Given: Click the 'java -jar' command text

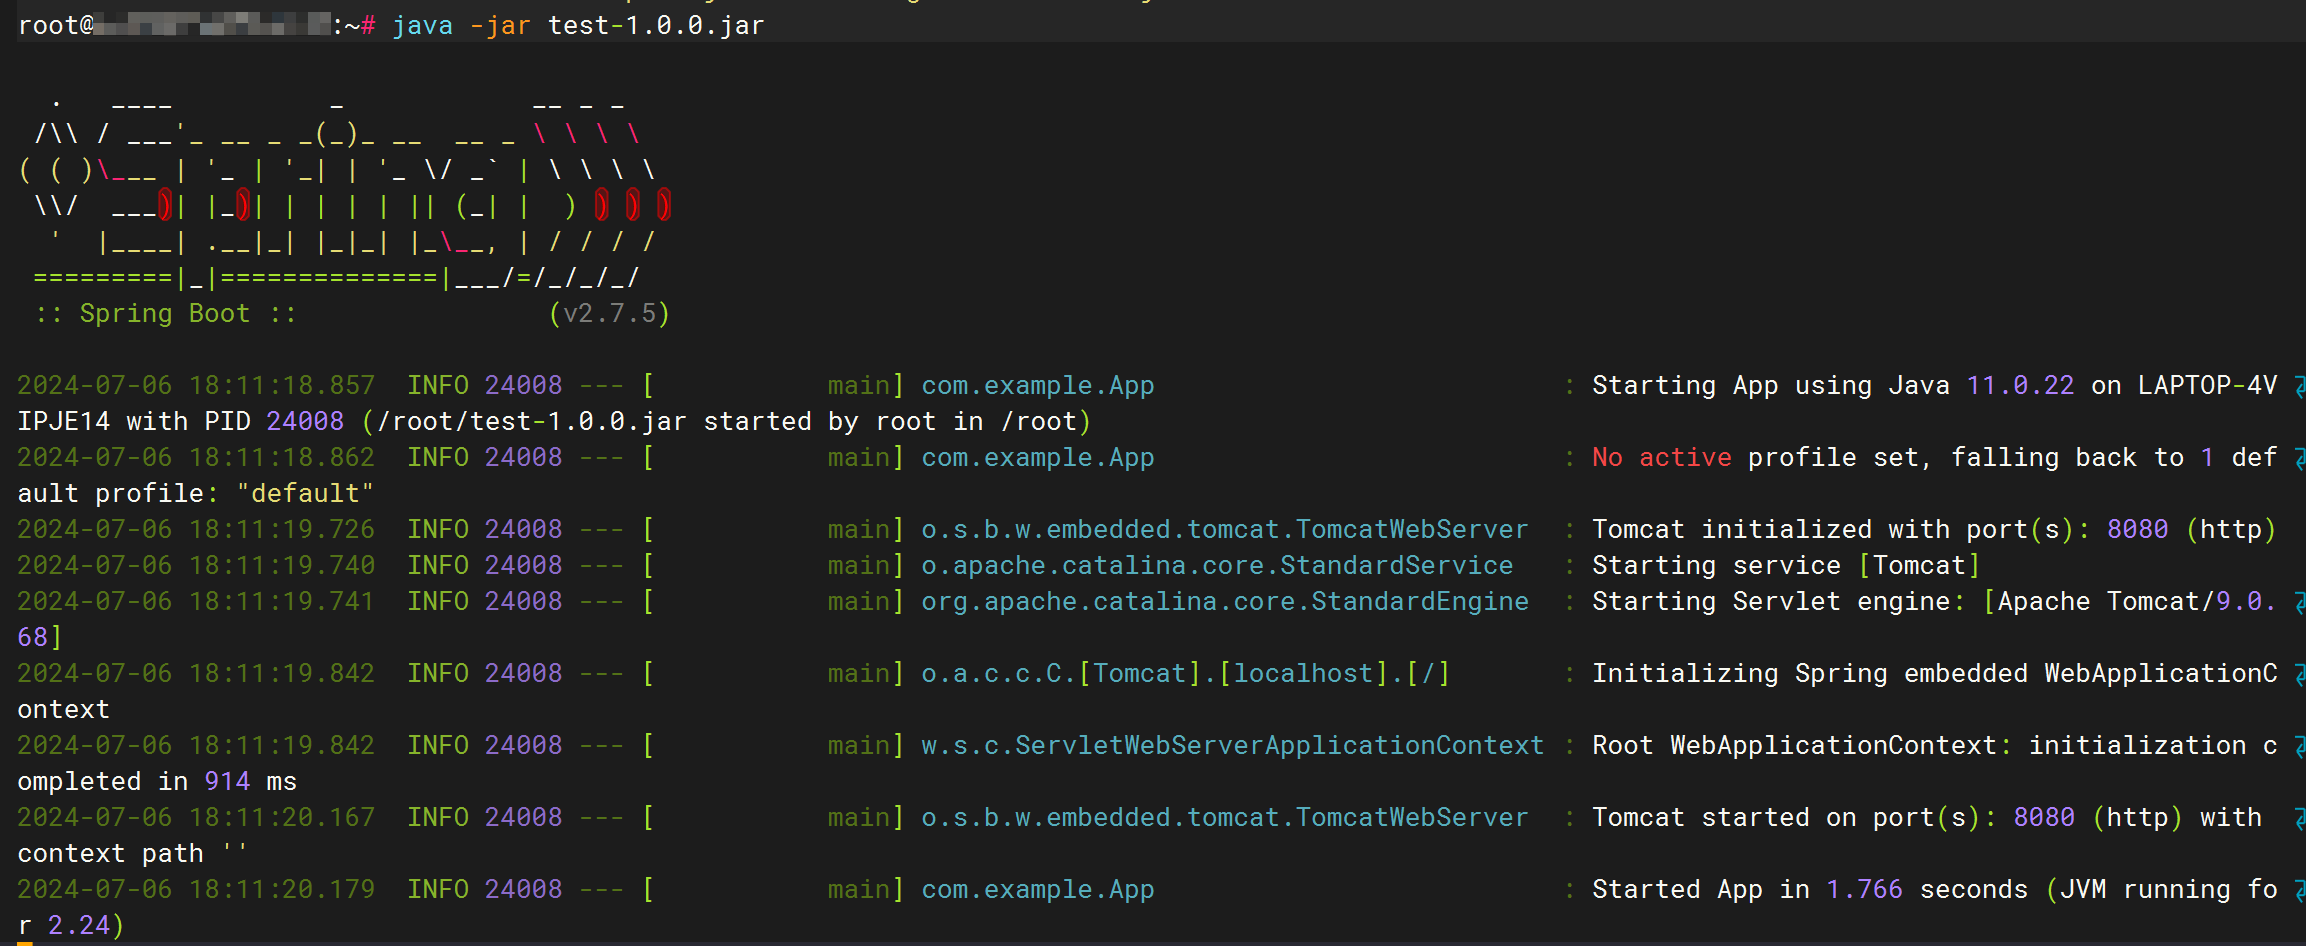Looking at the screenshot, I should pyautogui.click(x=461, y=25).
